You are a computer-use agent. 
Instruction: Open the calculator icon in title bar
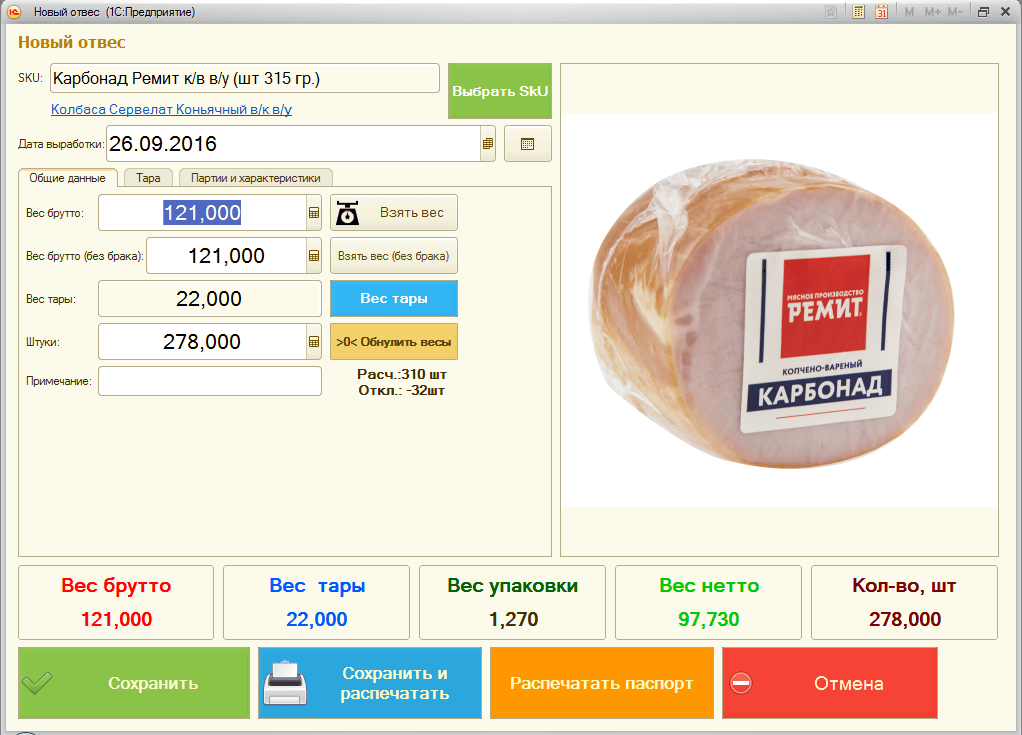pyautogui.click(x=858, y=12)
